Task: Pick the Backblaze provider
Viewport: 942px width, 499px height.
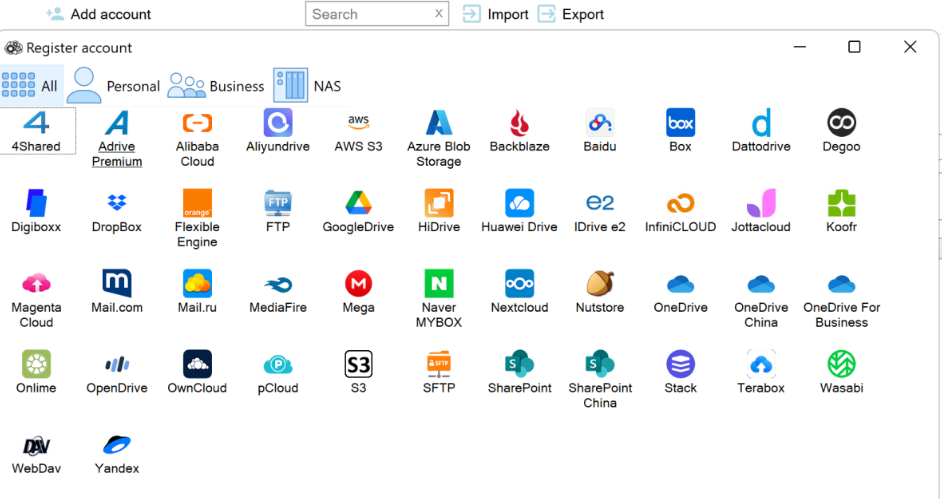Action: [519, 131]
